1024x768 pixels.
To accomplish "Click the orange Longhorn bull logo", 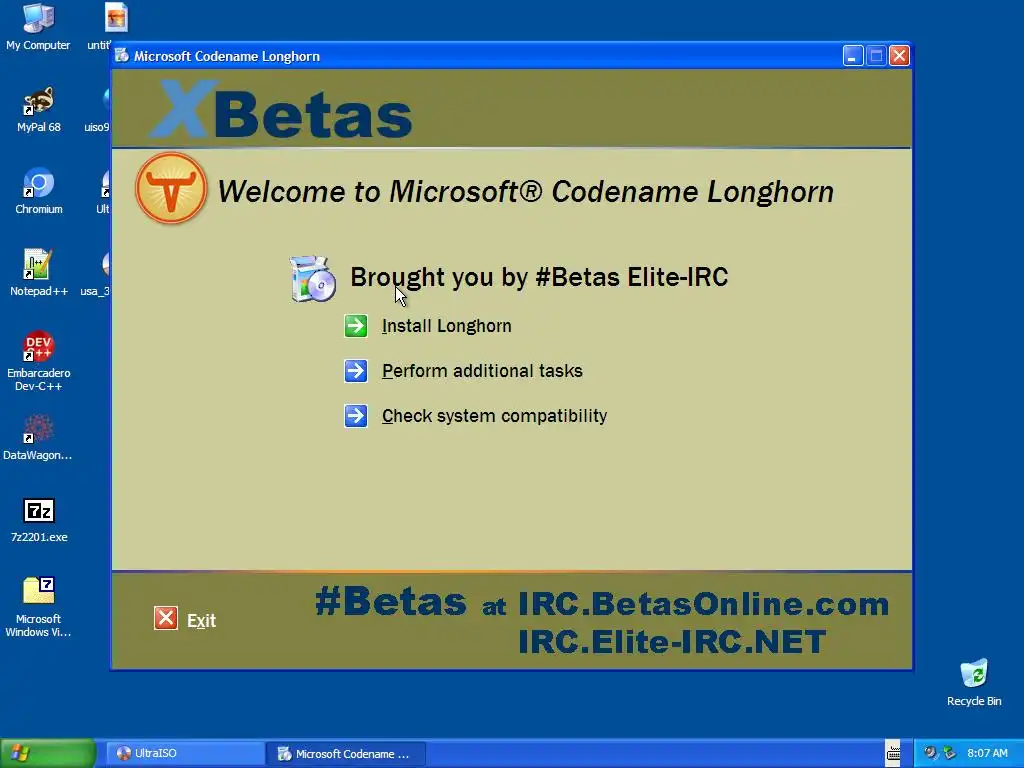I will 171,189.
